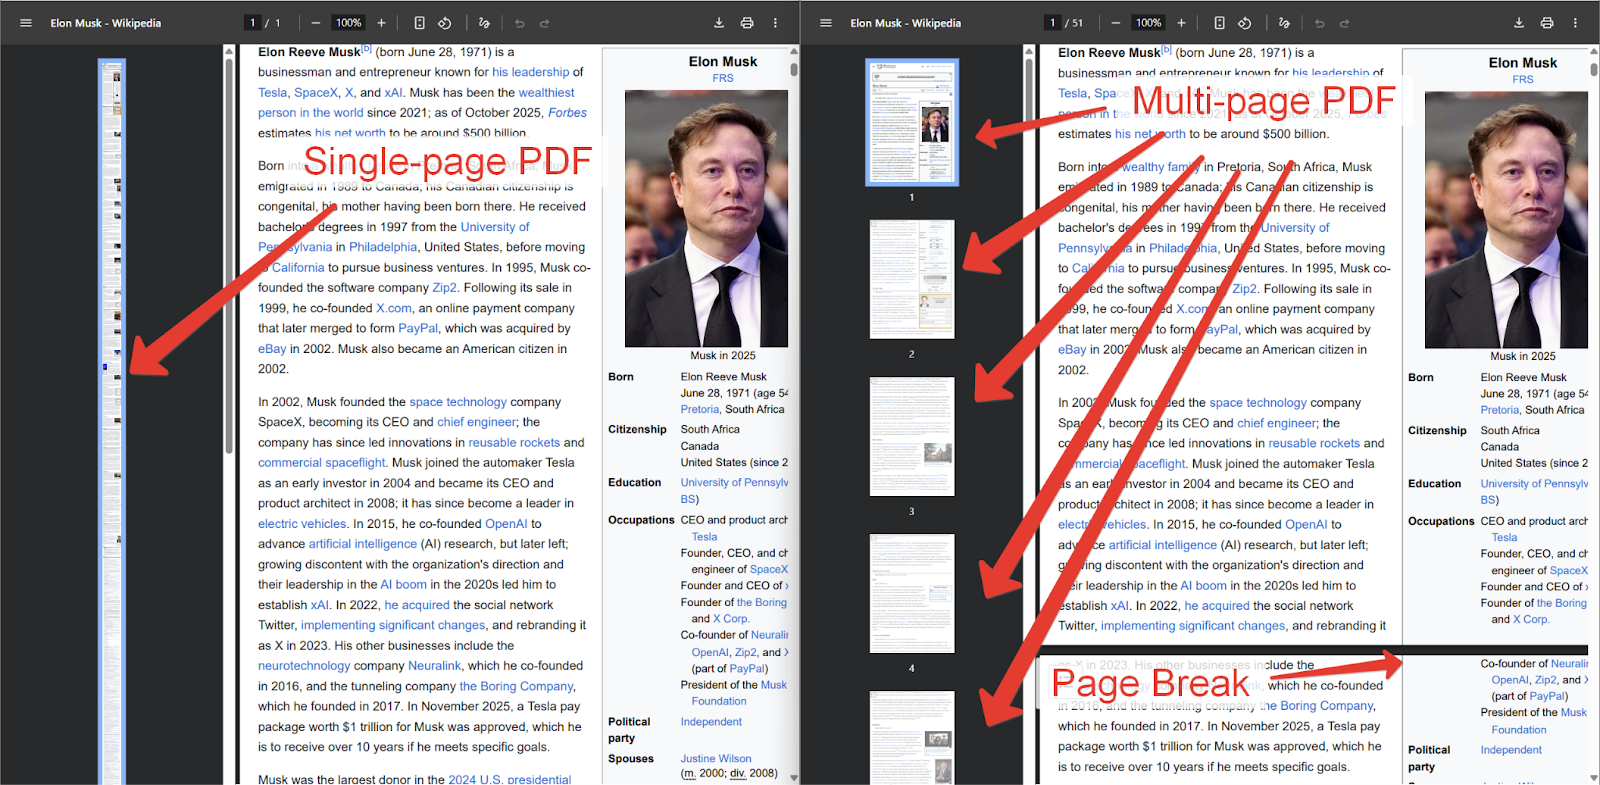Open 'Independent' link in right infobox
This screenshot has height=785, width=1600.
click(x=1511, y=750)
